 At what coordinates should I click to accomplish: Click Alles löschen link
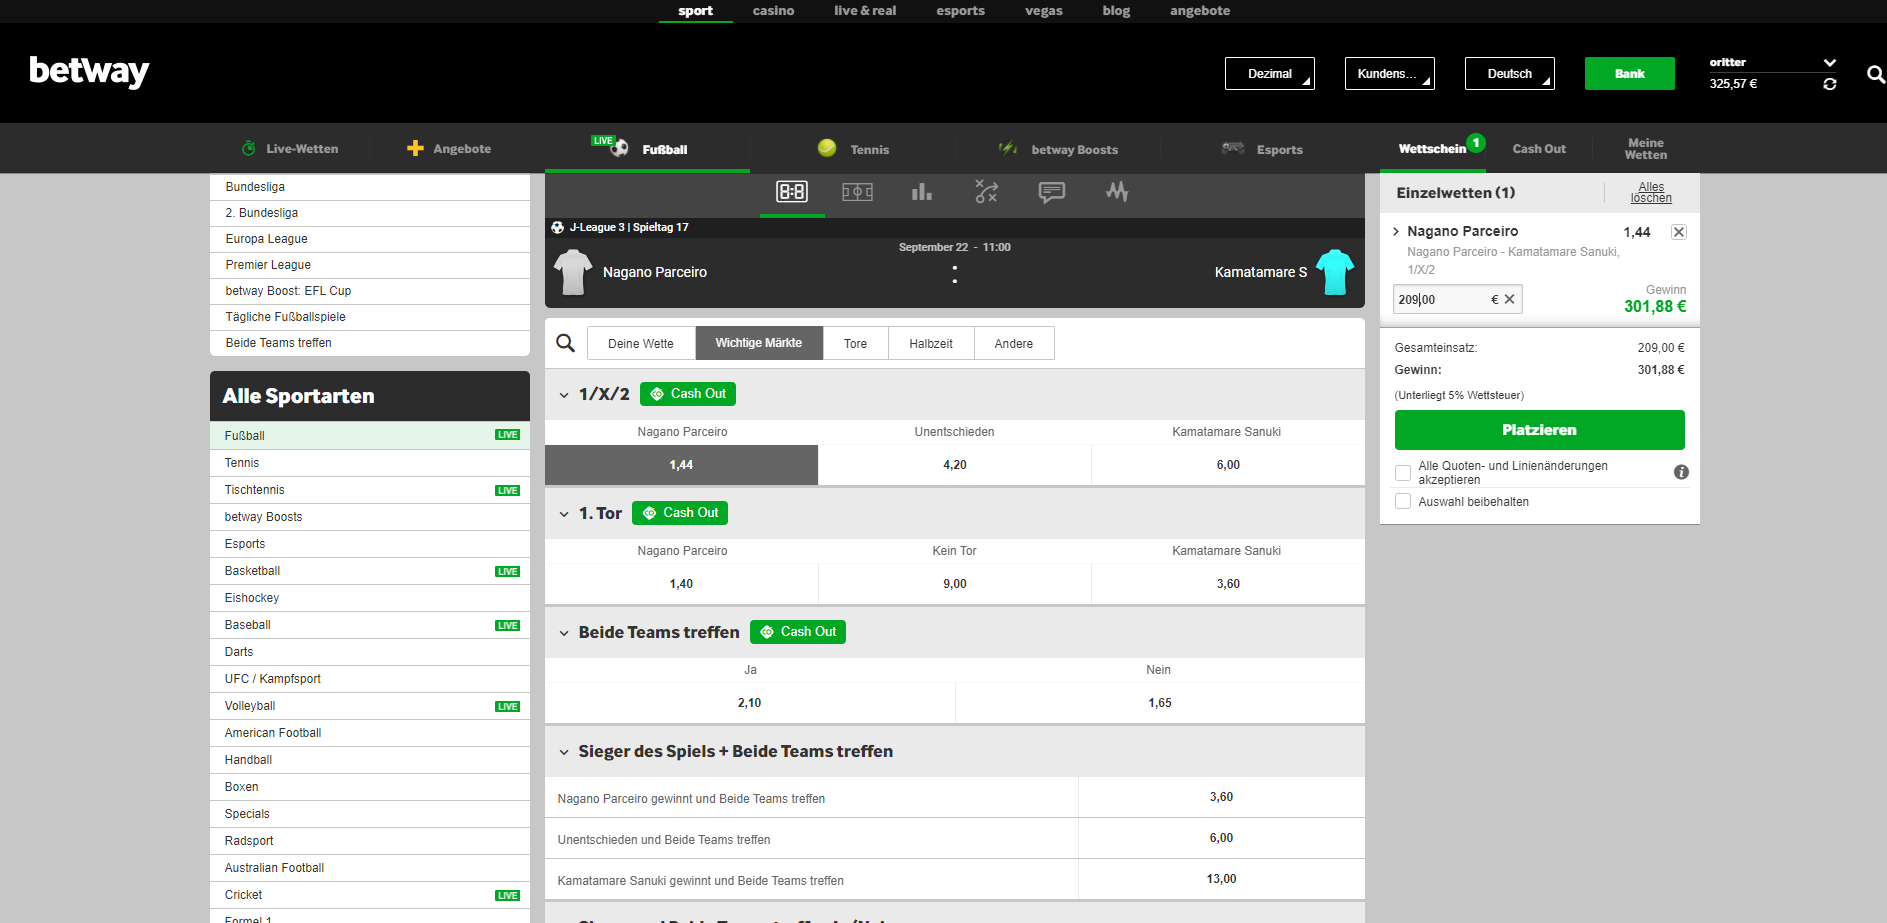1651,192
